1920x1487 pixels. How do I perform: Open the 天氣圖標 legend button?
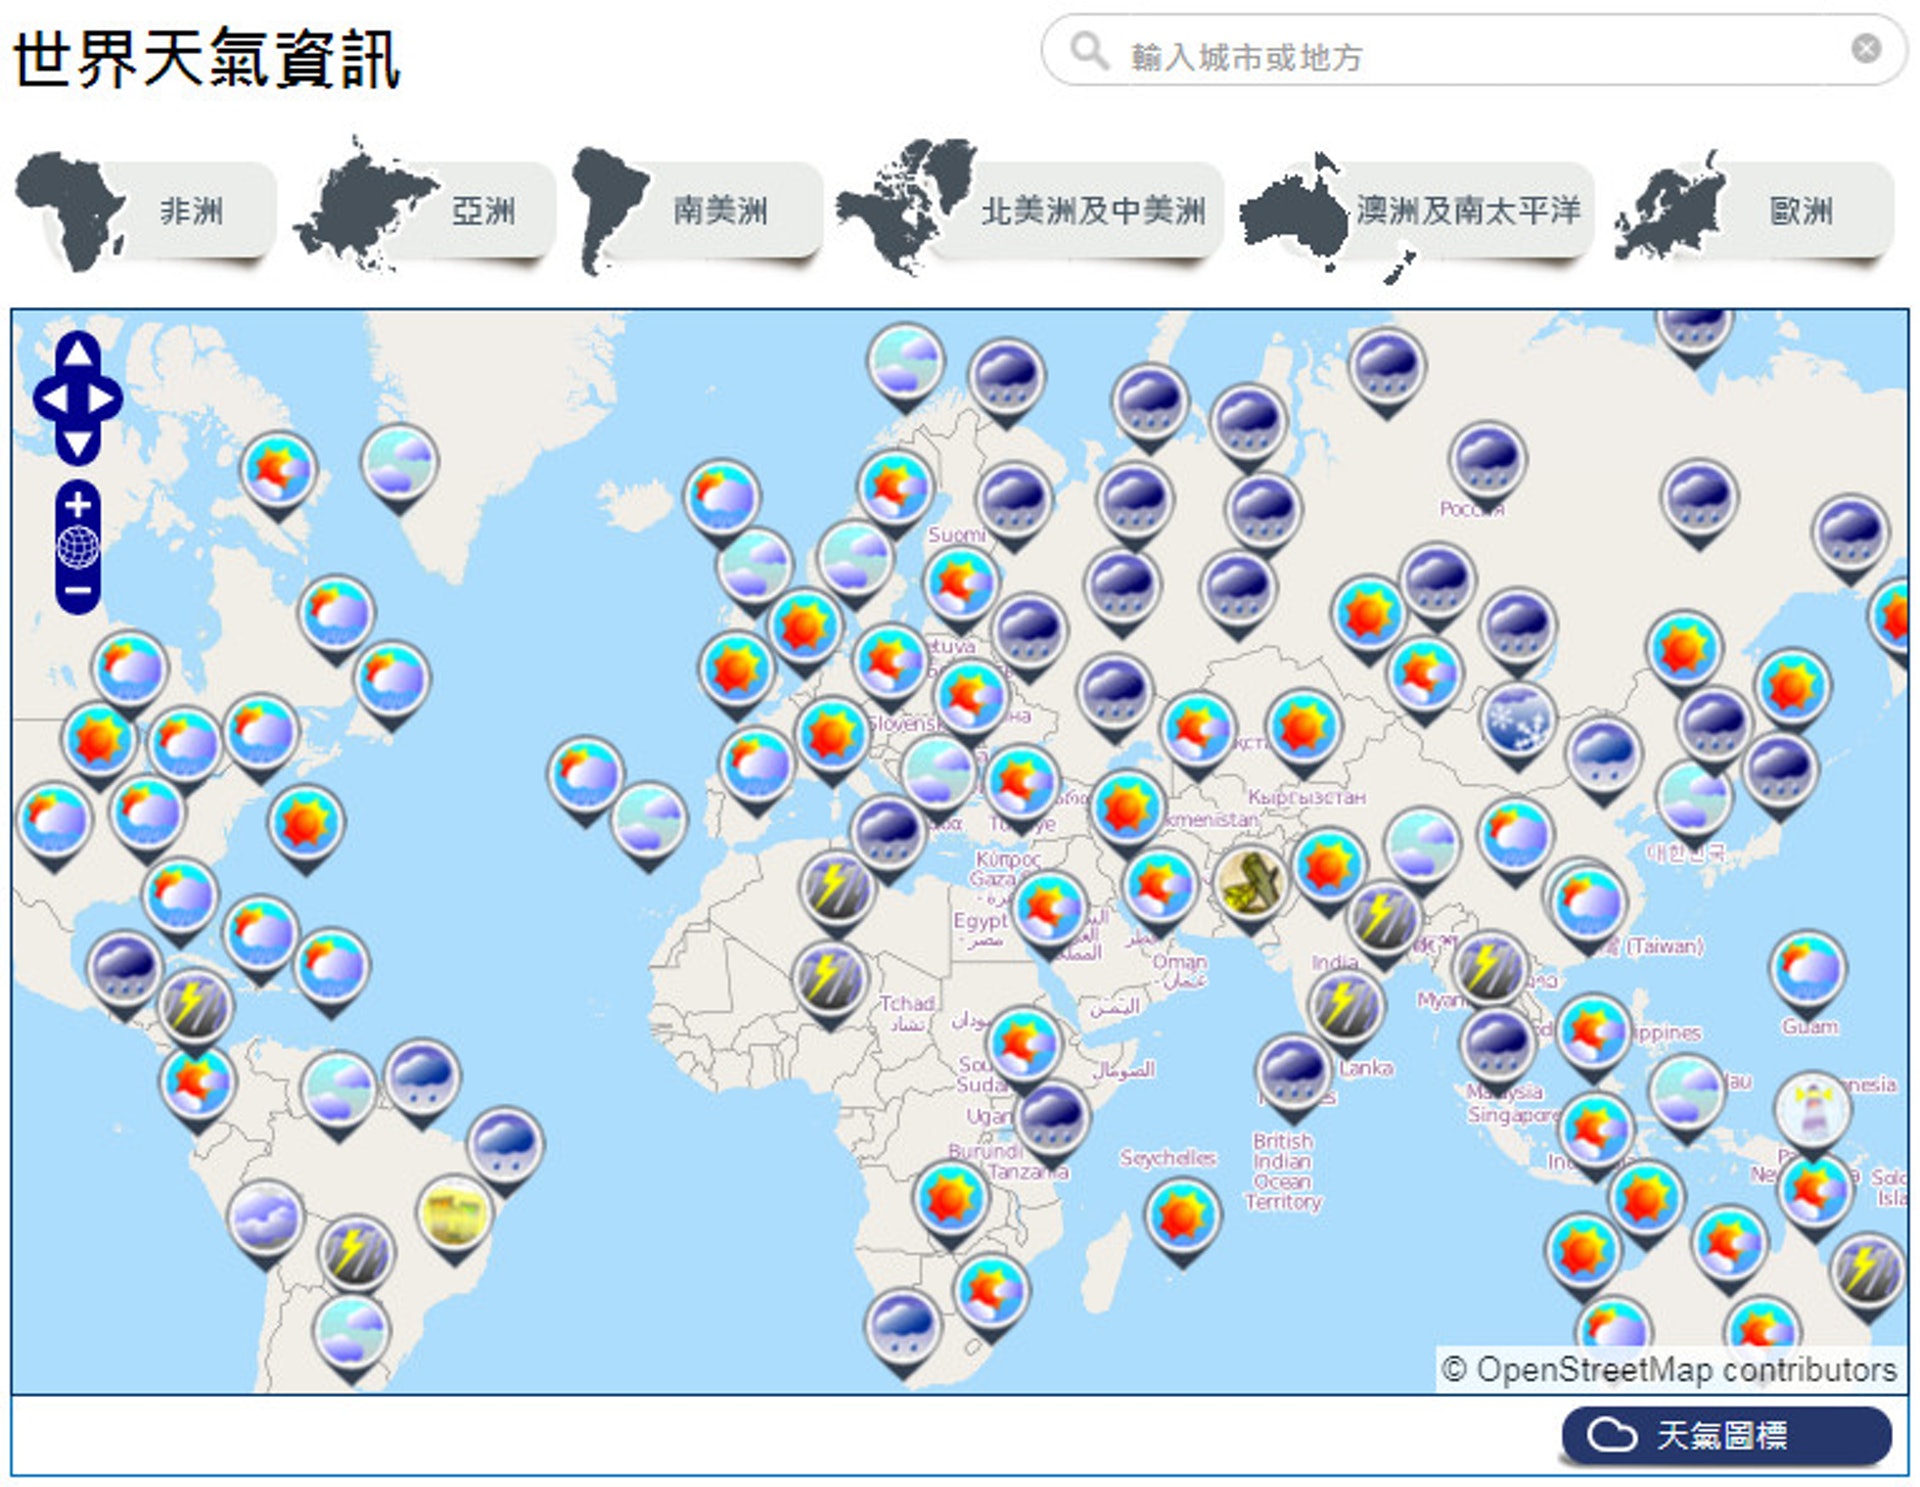click(x=1725, y=1435)
